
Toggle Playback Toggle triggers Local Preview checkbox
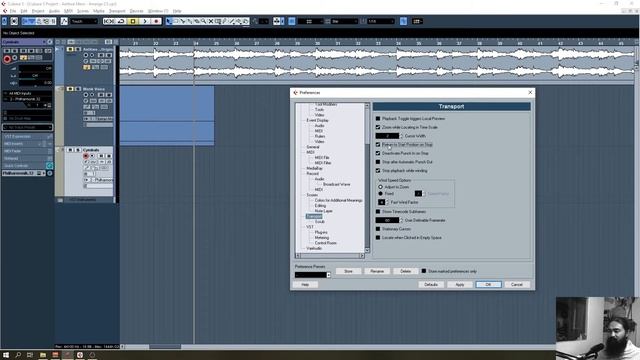click(378, 118)
